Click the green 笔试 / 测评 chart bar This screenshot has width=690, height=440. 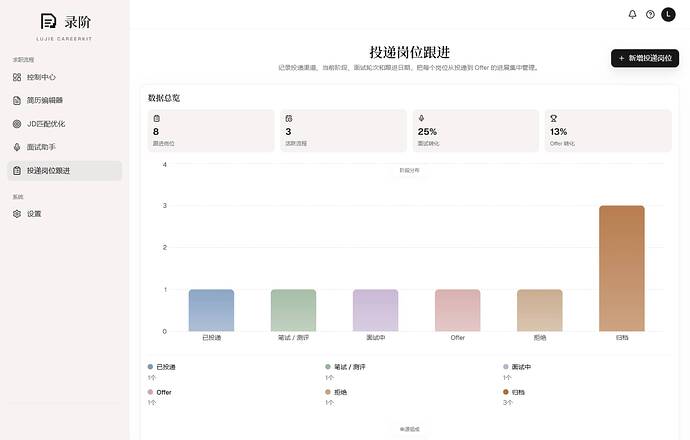(294, 310)
